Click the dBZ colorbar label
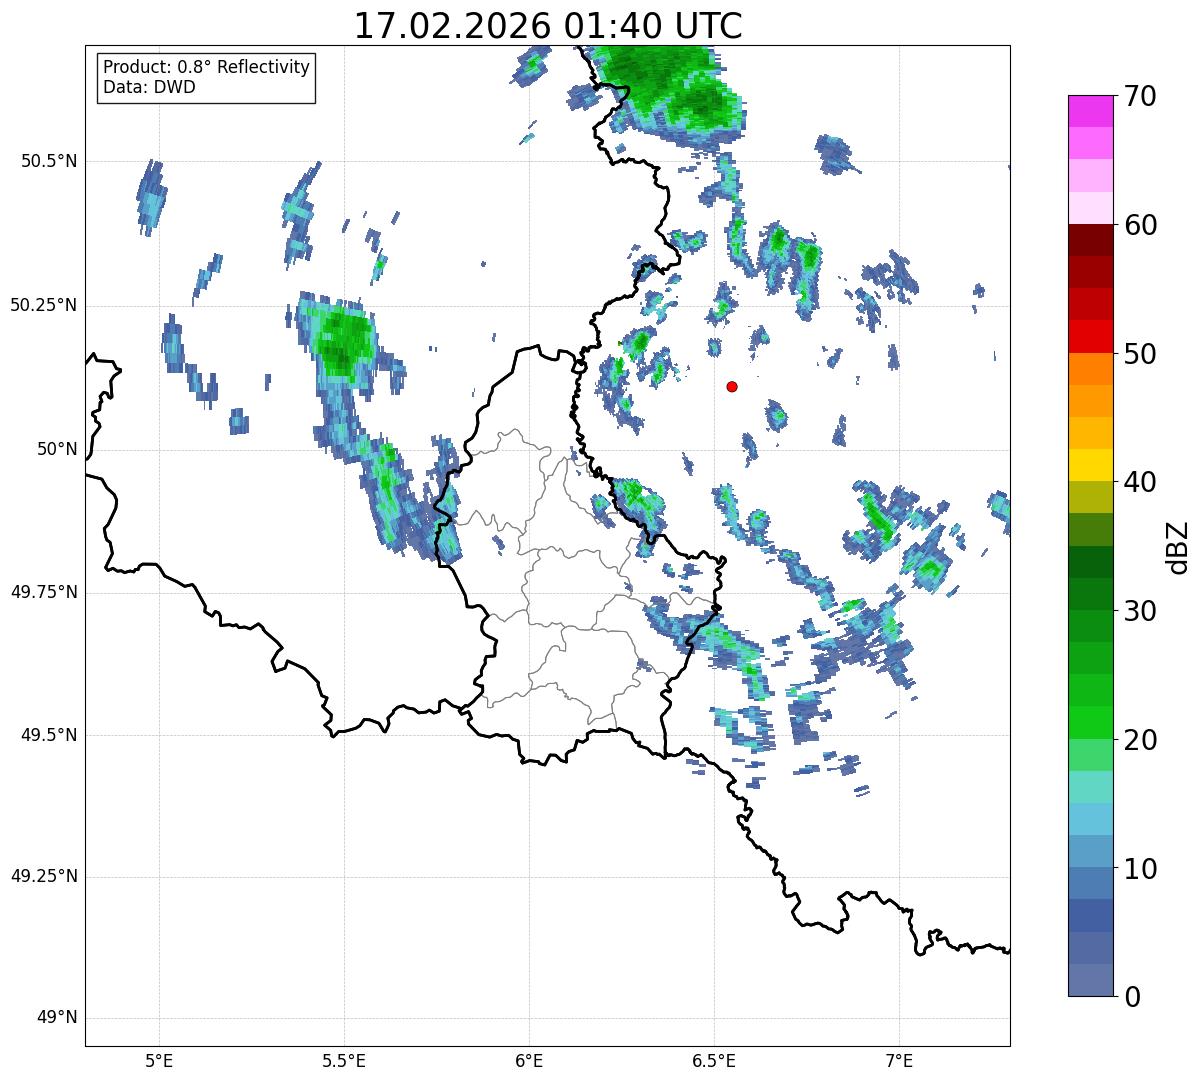Screen dimensions: 1202x1081 1178,547
